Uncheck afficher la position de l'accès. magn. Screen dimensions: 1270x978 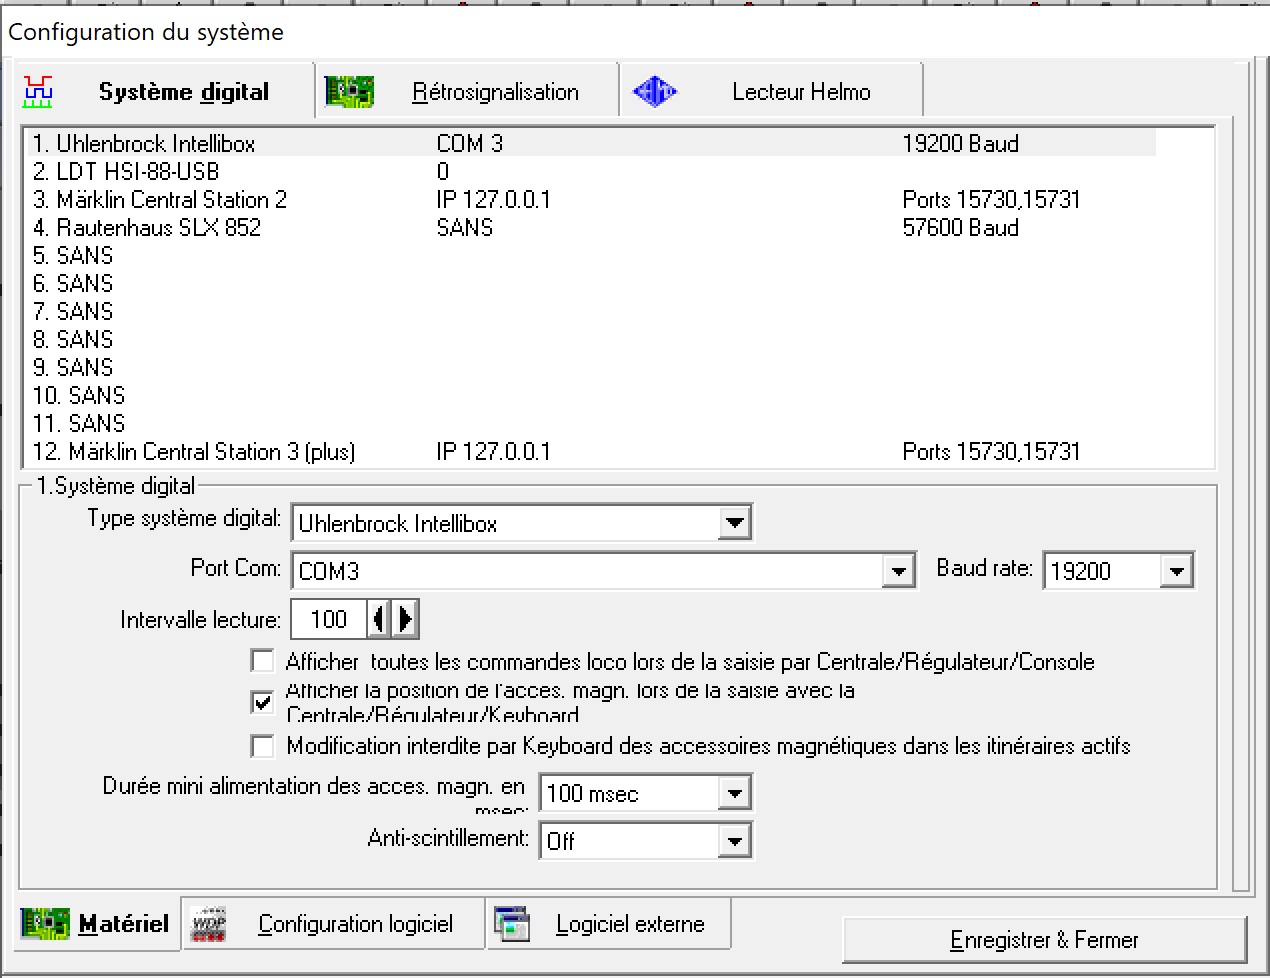tap(263, 702)
